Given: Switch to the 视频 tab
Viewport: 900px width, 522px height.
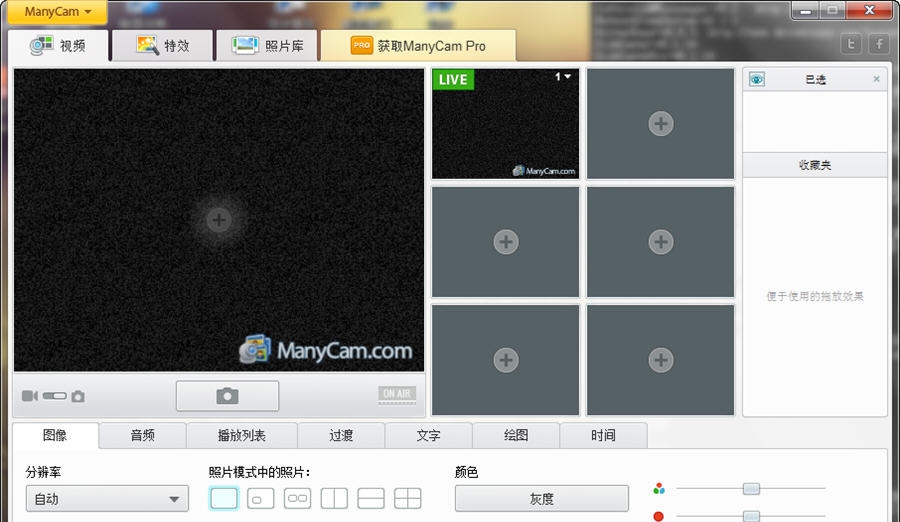Looking at the screenshot, I should [58, 45].
